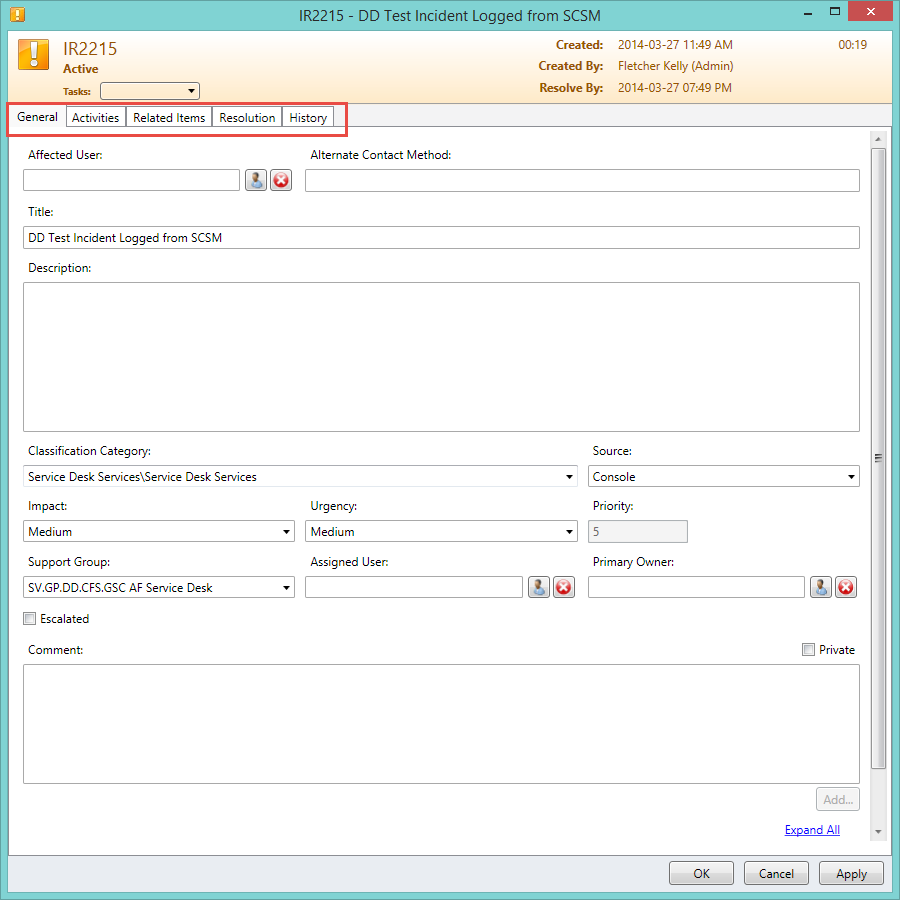Clear Primary Owner with red X icon
Screen dimensions: 900x900
coord(846,587)
